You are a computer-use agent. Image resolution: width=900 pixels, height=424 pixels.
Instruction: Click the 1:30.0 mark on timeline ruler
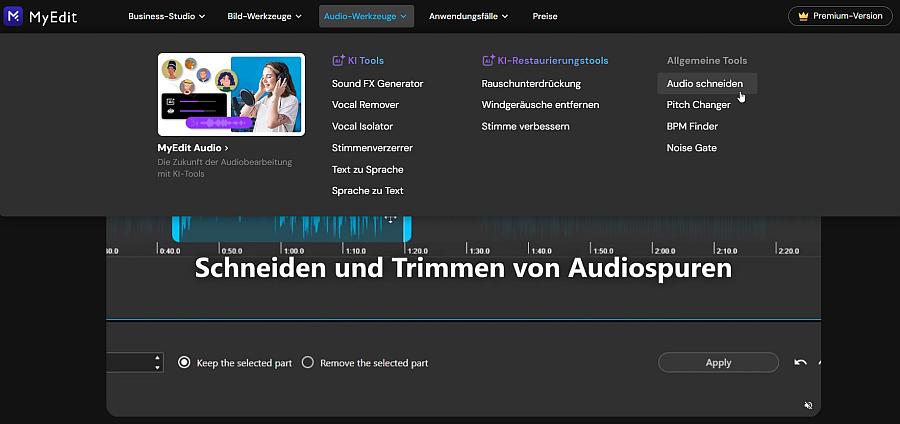coord(480,251)
